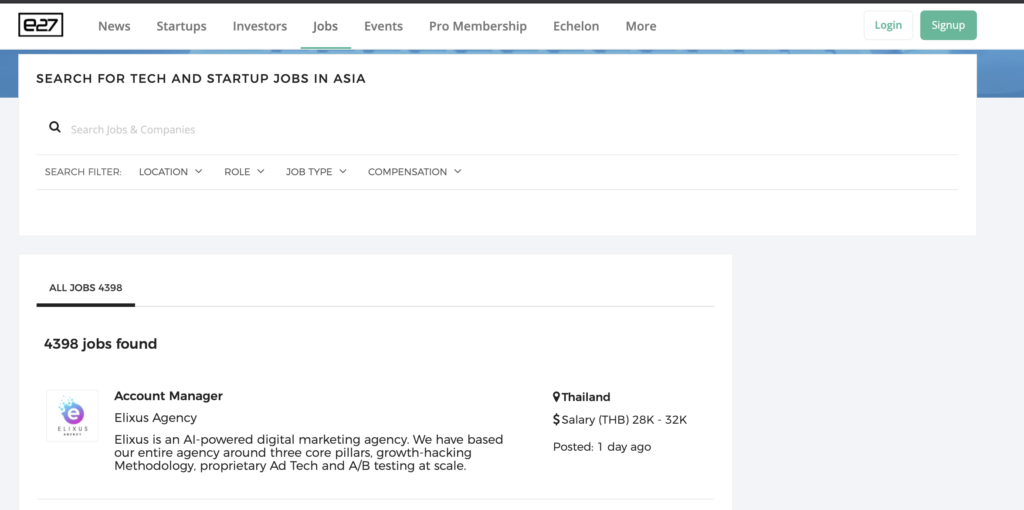Go to Pro Membership

(x=478, y=26)
